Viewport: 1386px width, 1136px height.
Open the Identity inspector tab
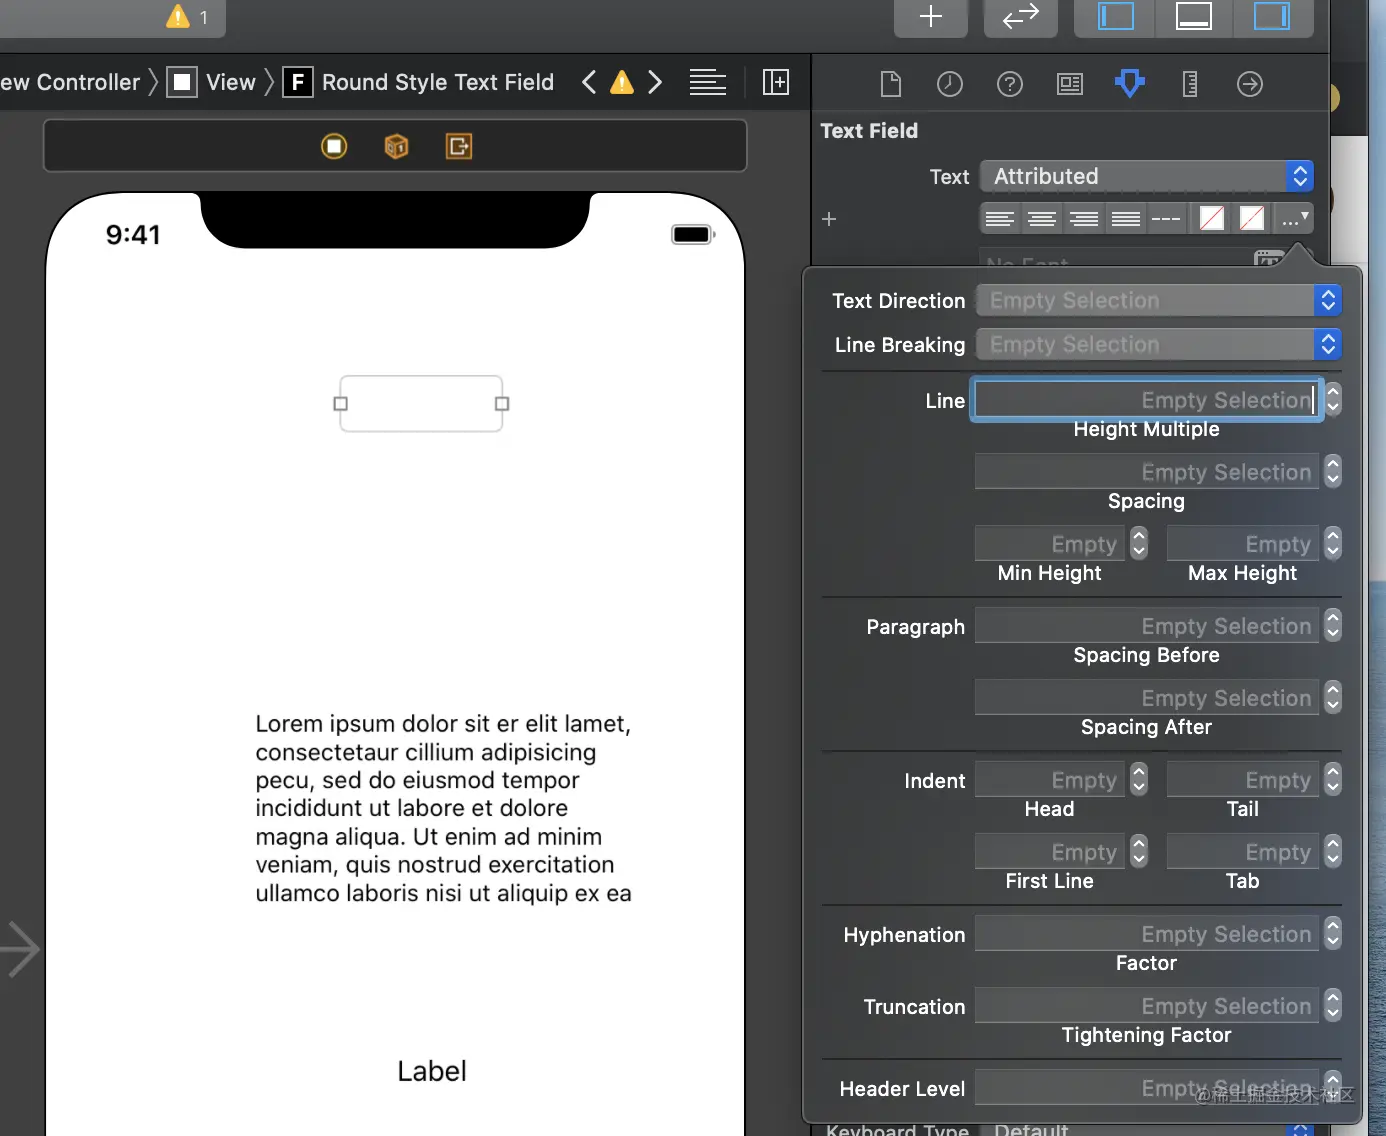click(1070, 84)
